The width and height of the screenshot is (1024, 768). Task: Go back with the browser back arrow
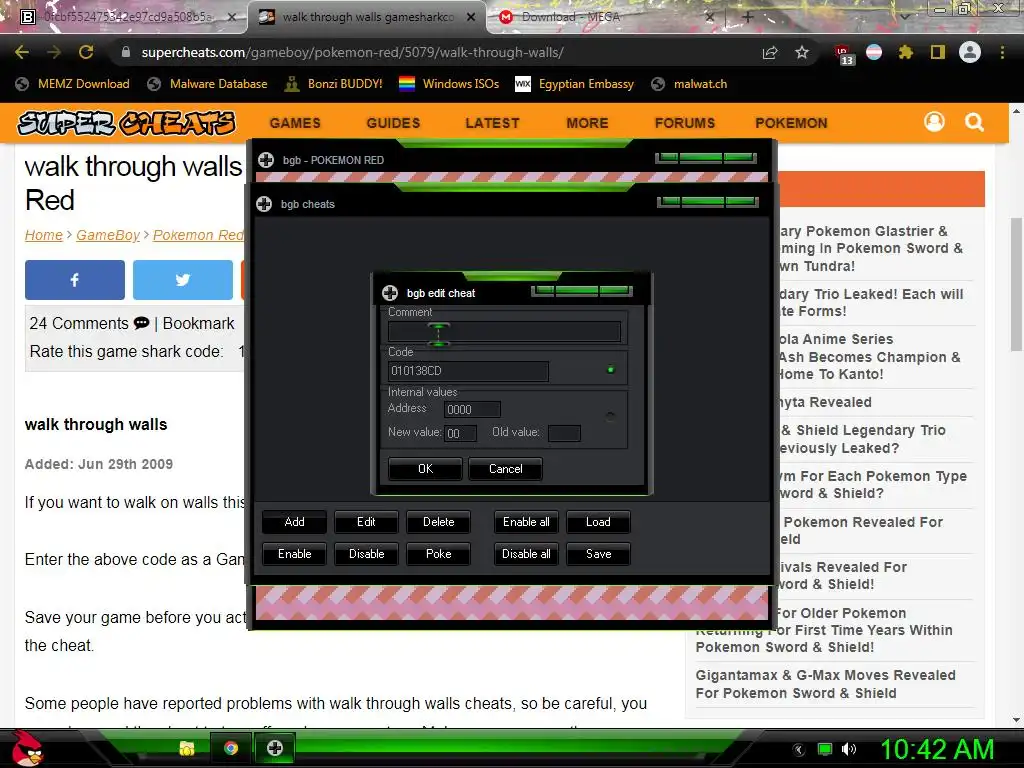coord(22,52)
